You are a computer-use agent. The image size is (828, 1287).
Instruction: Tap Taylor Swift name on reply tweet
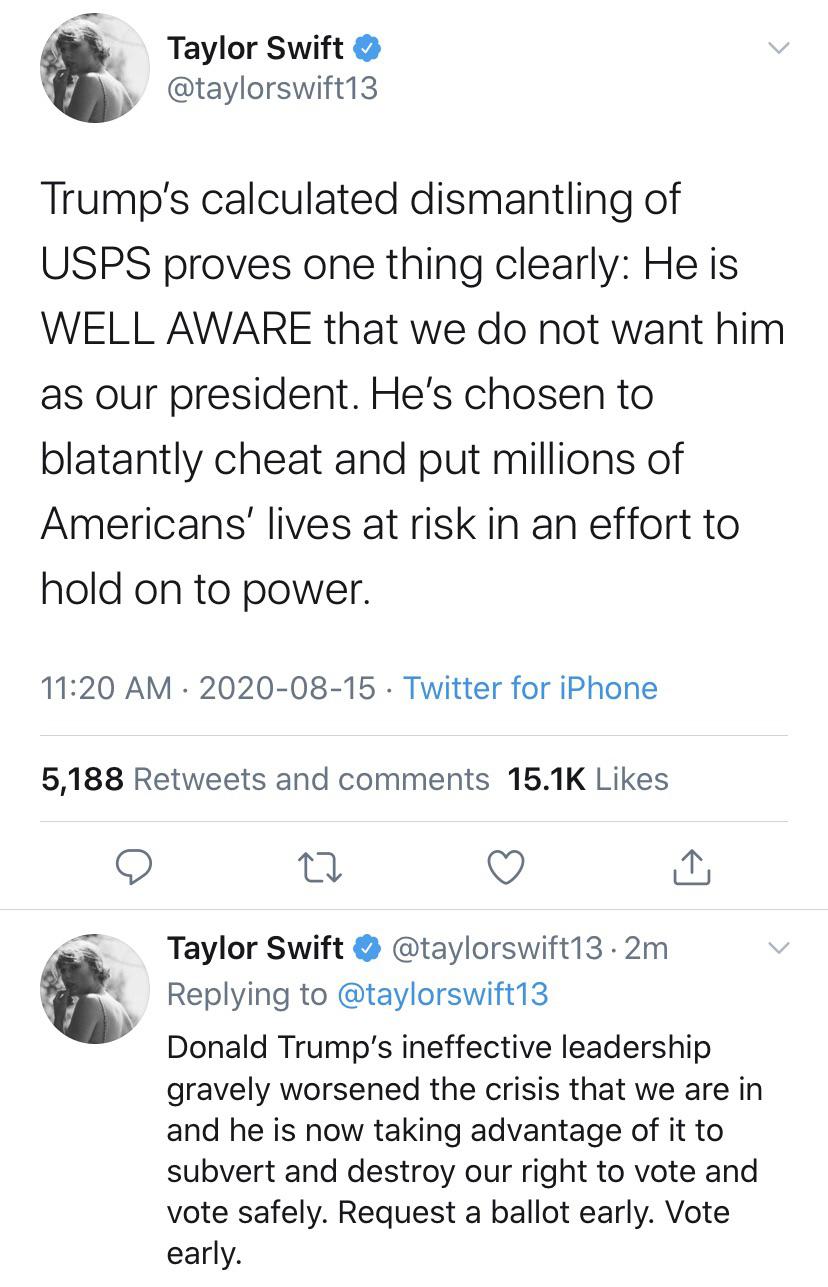pos(255,947)
